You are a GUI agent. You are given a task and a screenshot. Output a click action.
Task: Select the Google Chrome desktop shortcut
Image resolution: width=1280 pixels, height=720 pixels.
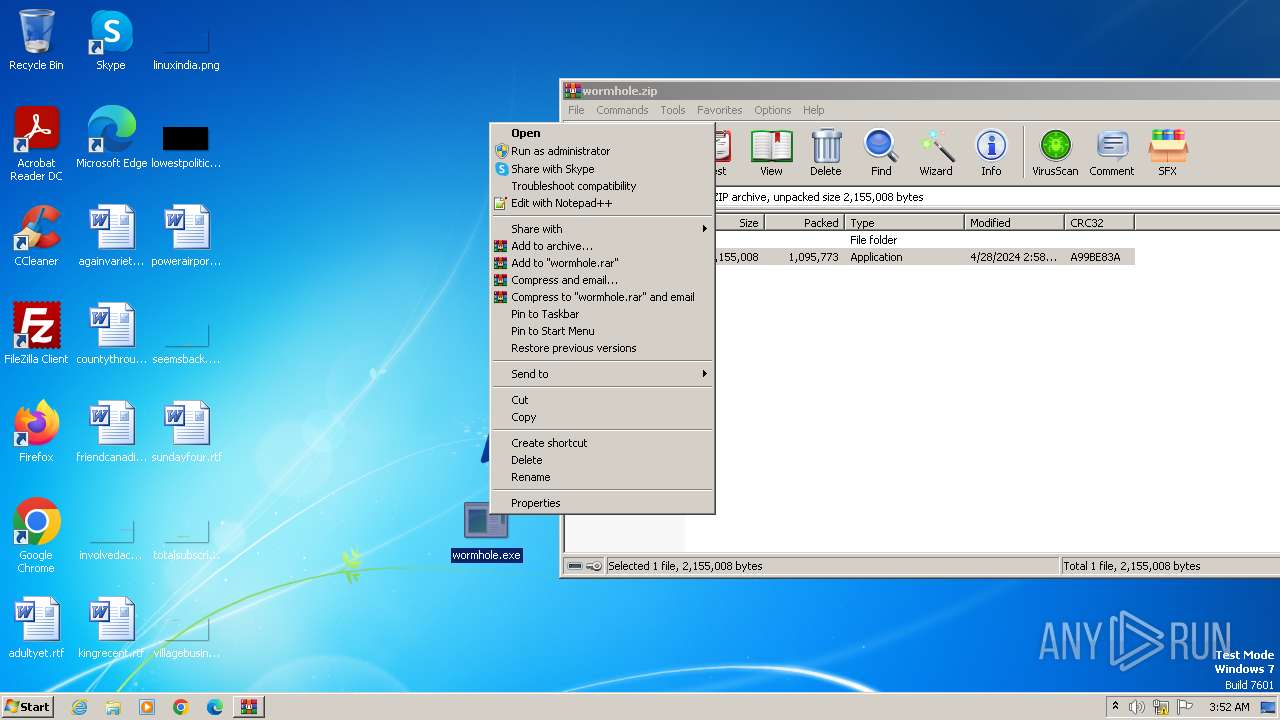click(36, 536)
